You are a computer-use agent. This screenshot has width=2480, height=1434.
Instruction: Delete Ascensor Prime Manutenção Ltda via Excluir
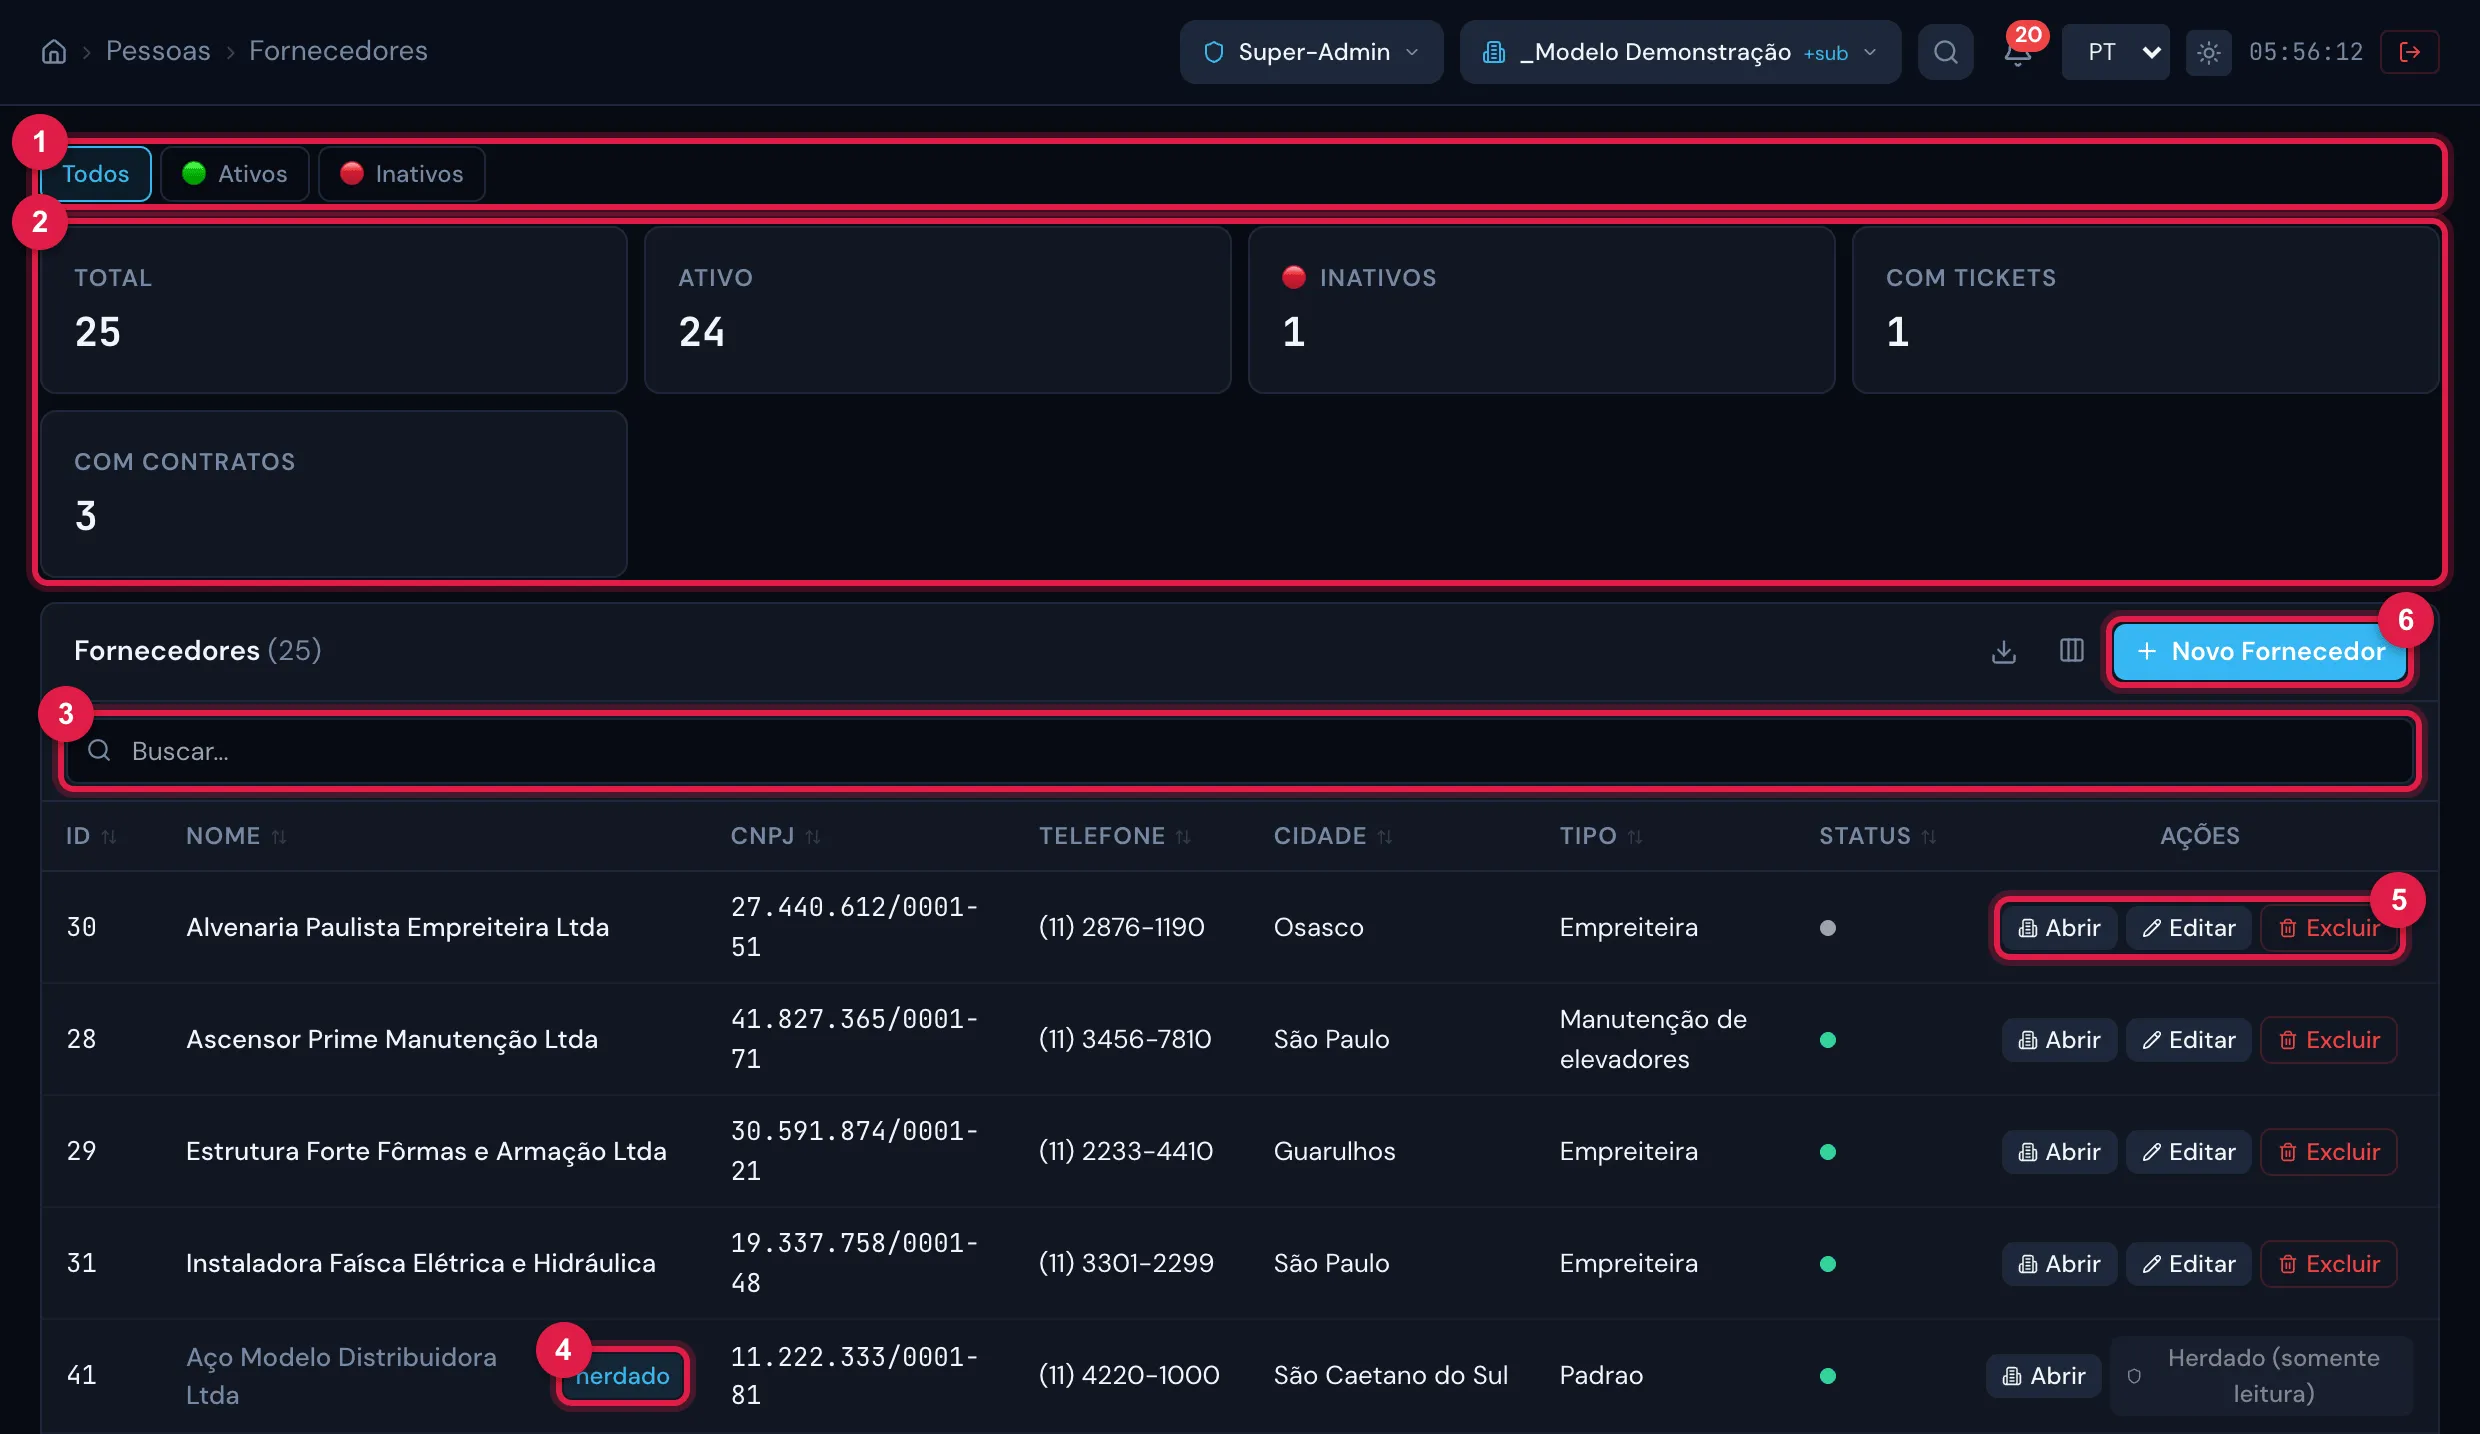[x=2328, y=1040]
